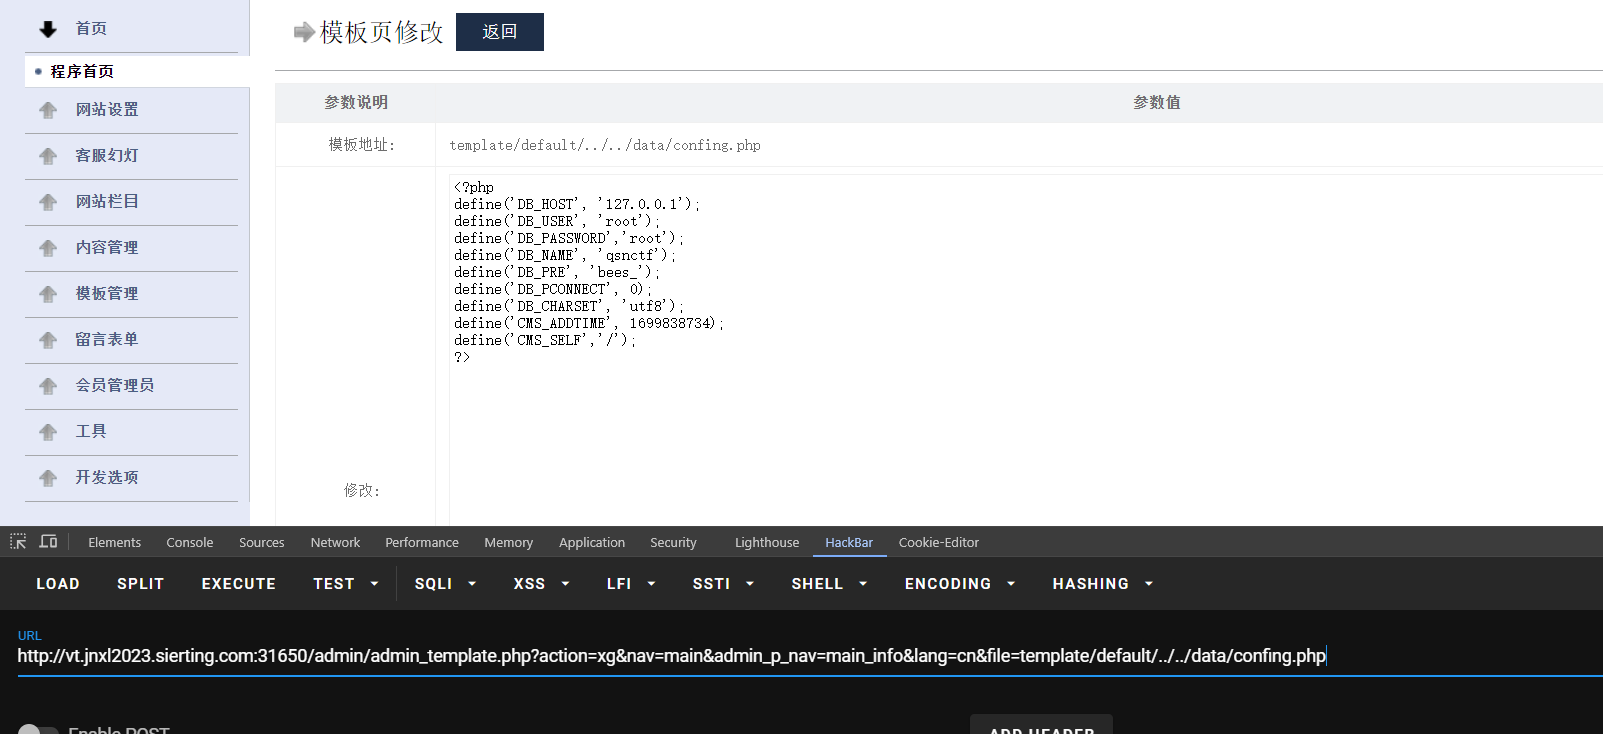
Task: Click the template/default/../../data/confing.php path text
Action: coord(605,146)
